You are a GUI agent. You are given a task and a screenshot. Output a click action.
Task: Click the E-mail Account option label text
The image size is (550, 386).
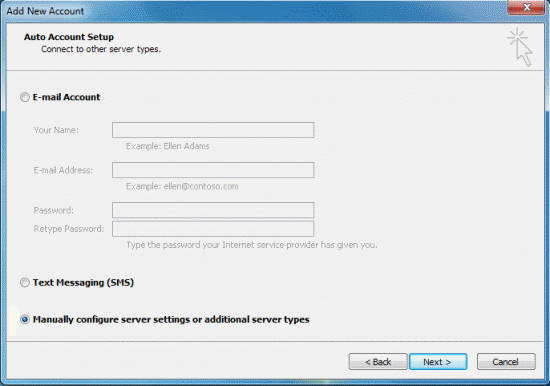click(66, 97)
